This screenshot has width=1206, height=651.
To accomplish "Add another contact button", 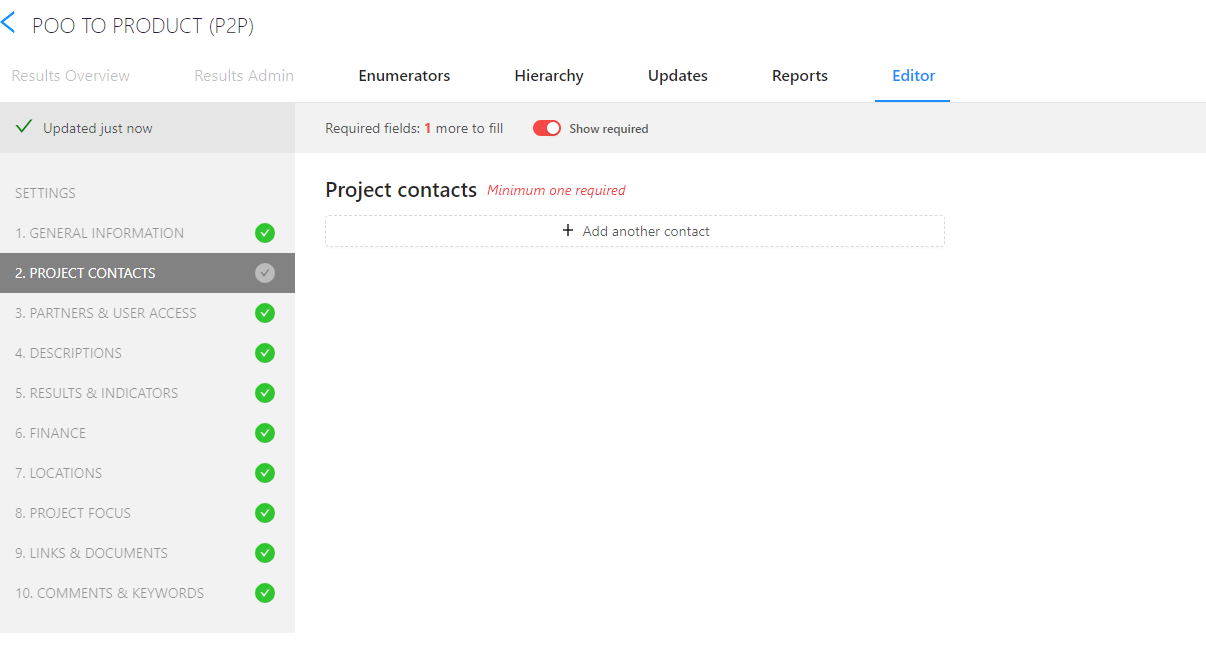I will (x=635, y=231).
